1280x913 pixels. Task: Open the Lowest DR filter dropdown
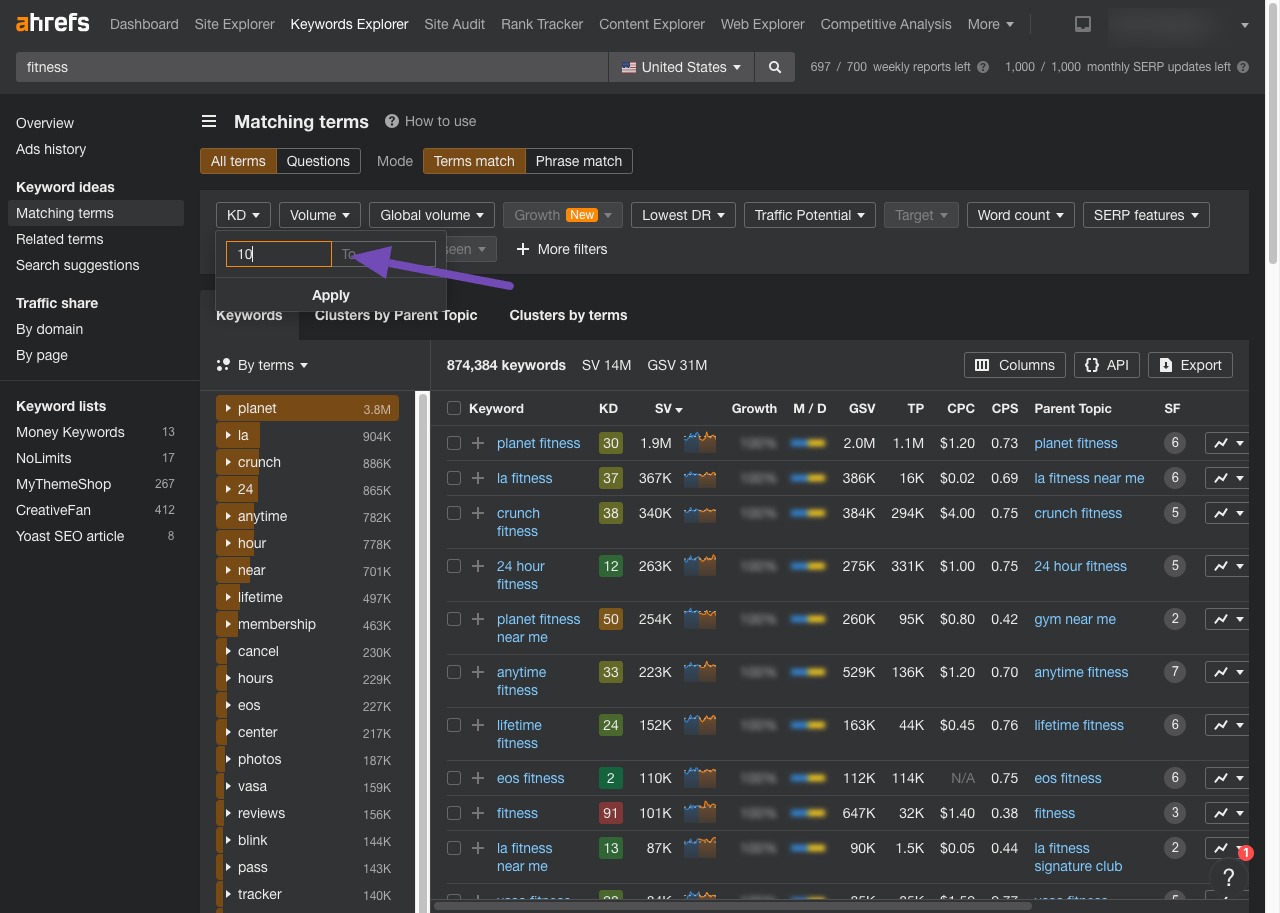tap(683, 215)
